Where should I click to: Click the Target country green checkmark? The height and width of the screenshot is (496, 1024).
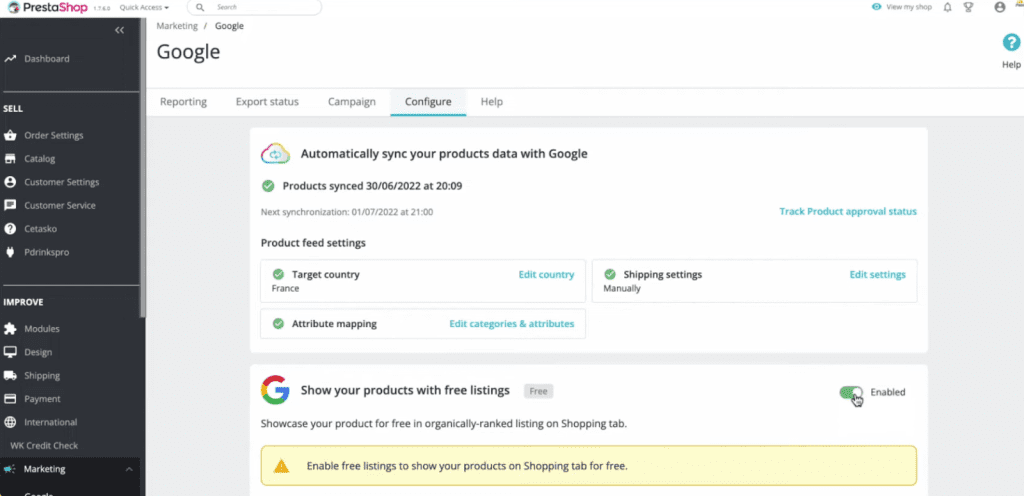tap(278, 274)
